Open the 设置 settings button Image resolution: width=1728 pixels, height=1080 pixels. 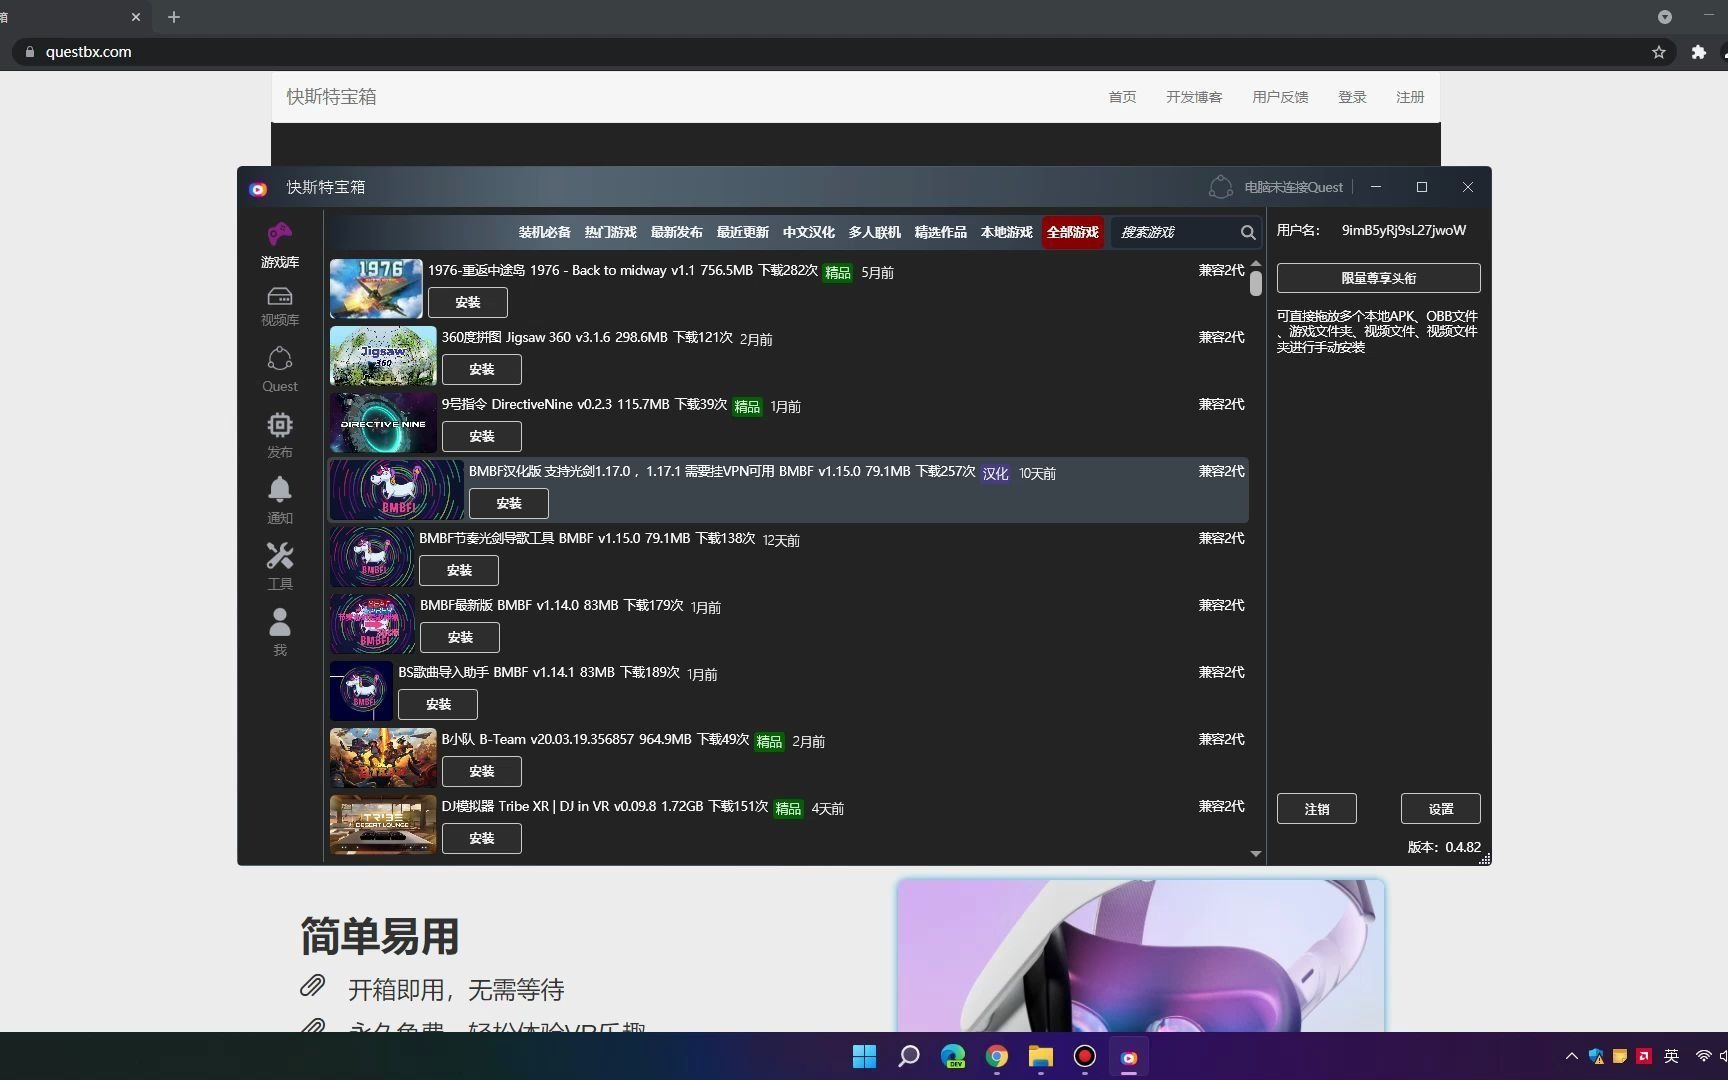coord(1441,809)
